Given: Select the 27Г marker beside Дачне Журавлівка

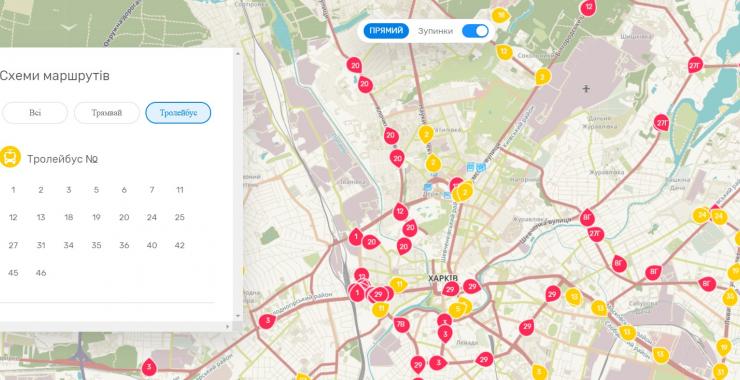Looking at the screenshot, I should click(662, 123).
